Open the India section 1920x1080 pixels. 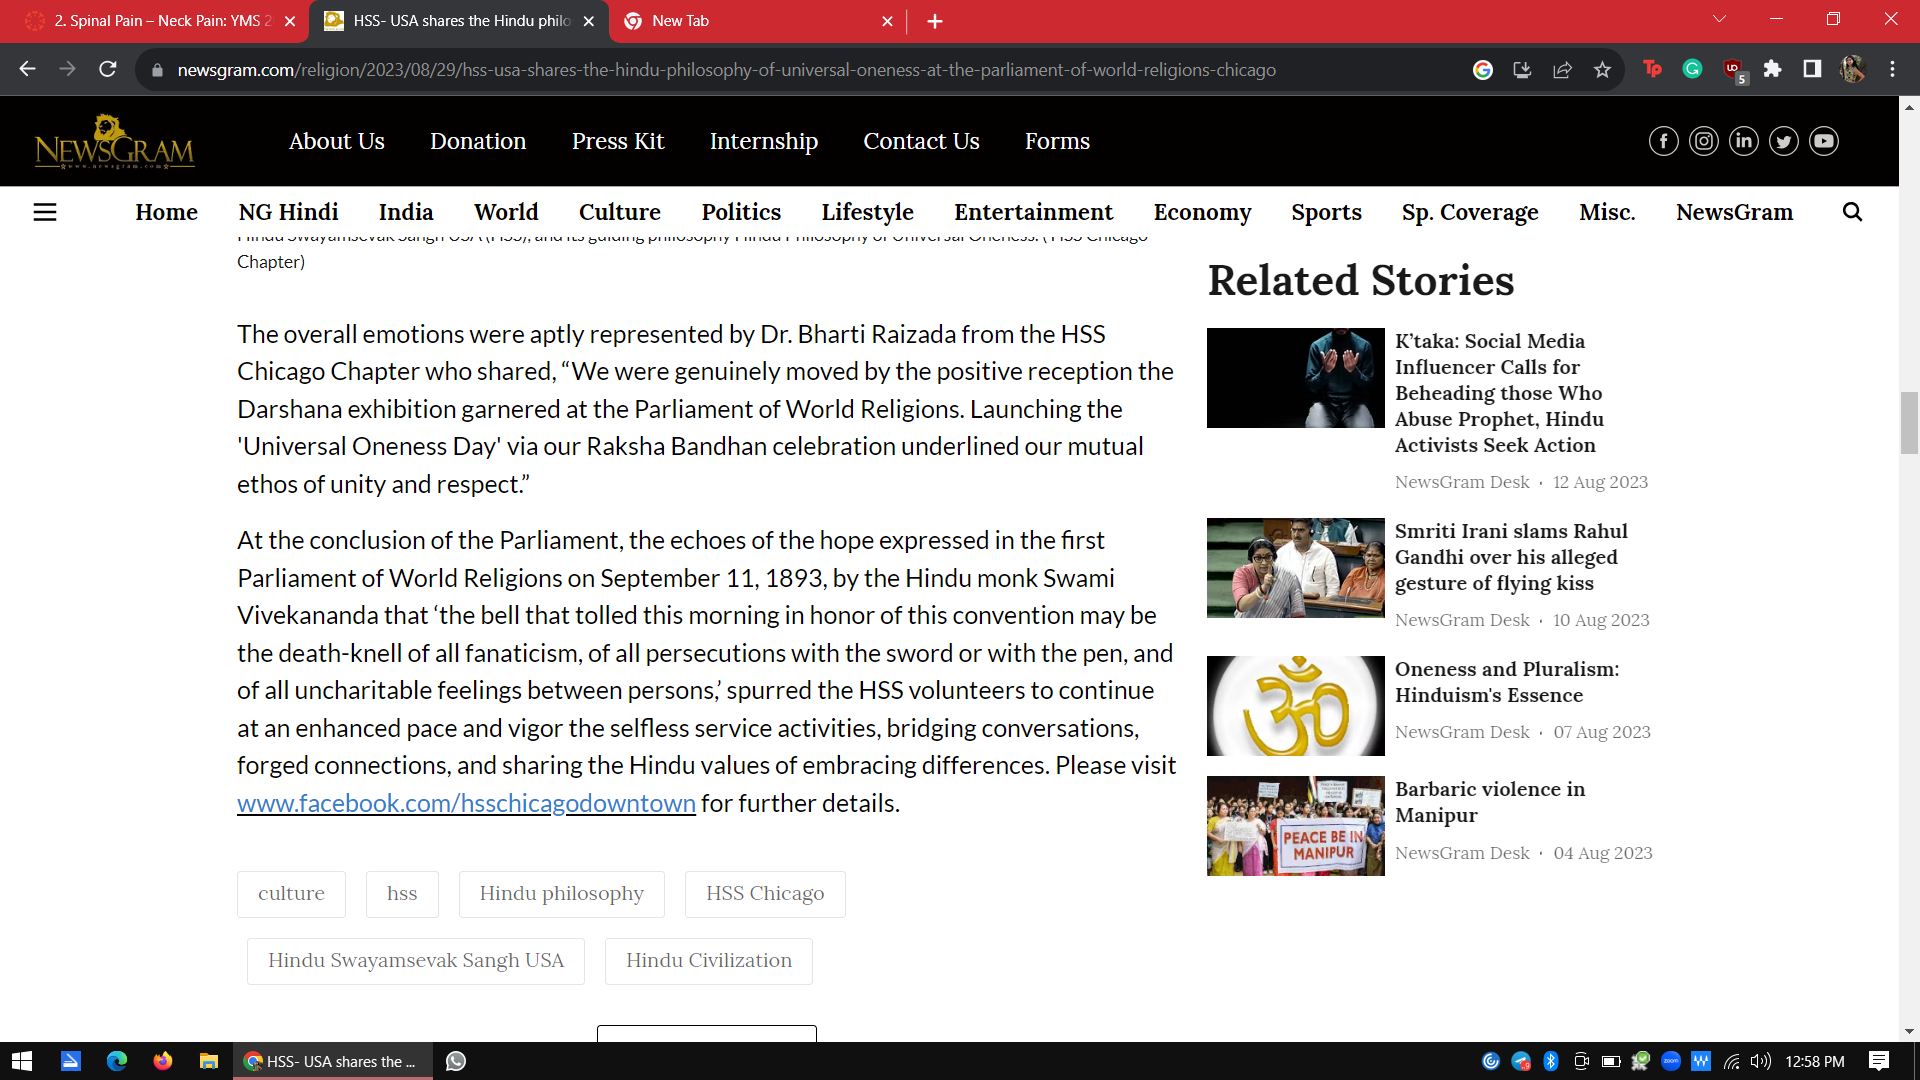click(x=406, y=212)
